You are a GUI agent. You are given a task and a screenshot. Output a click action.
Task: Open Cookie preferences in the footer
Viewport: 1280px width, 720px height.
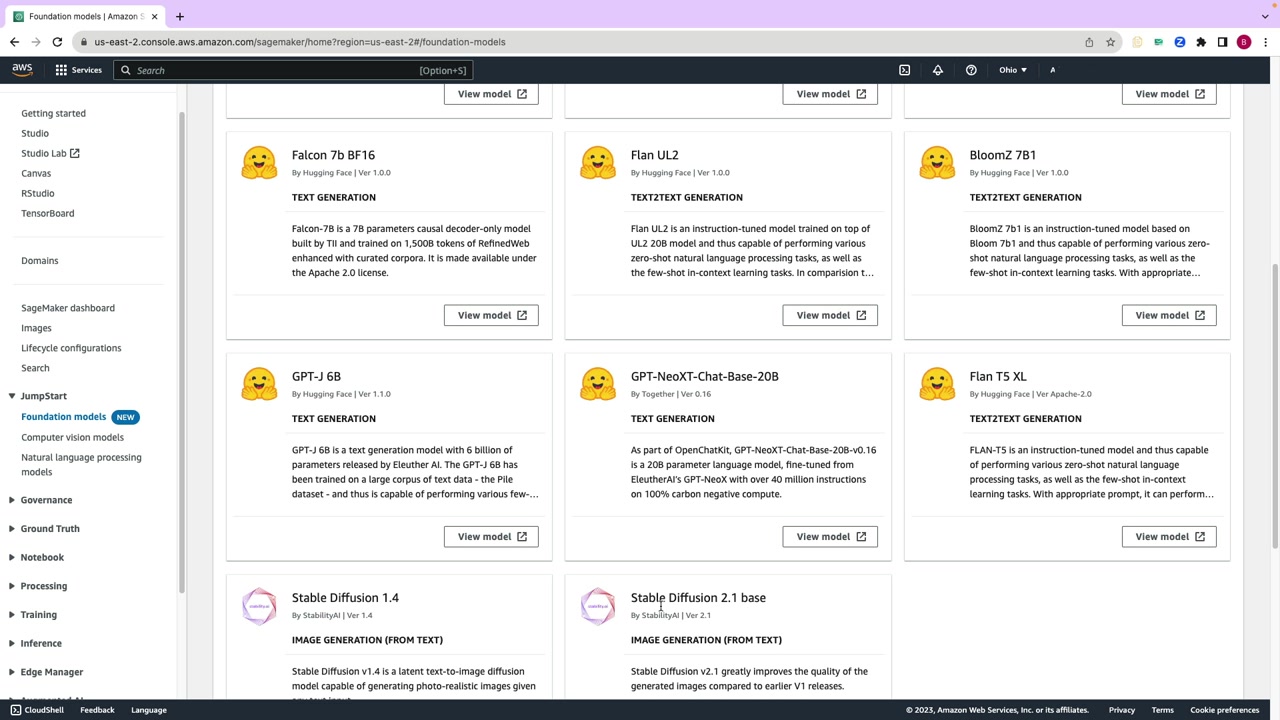coord(1224,710)
